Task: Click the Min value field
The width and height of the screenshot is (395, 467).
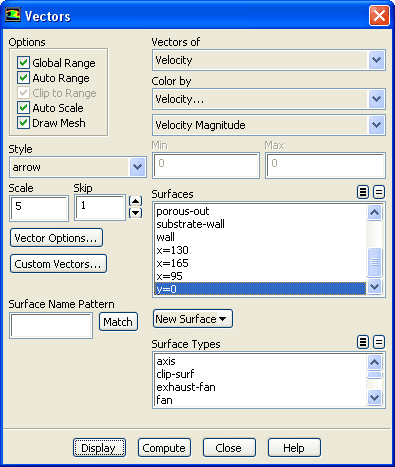Action: pyautogui.click(x=206, y=165)
